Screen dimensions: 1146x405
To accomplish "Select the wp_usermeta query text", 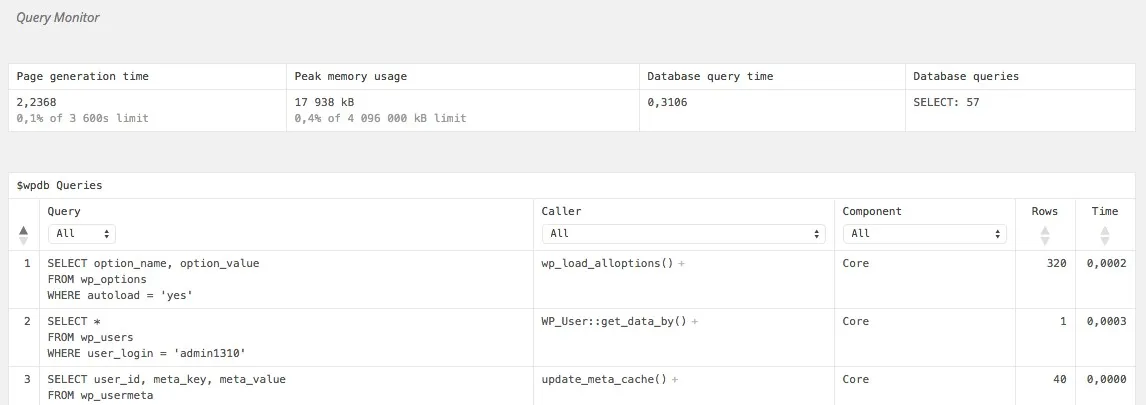I will pos(167,387).
